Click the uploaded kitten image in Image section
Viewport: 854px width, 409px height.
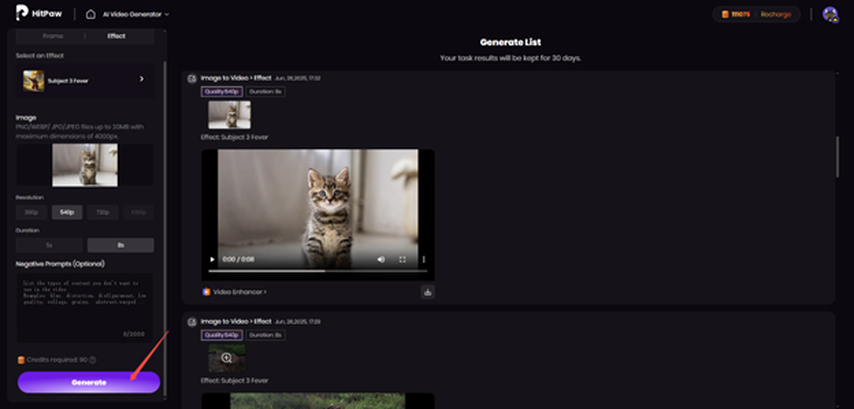point(84,165)
